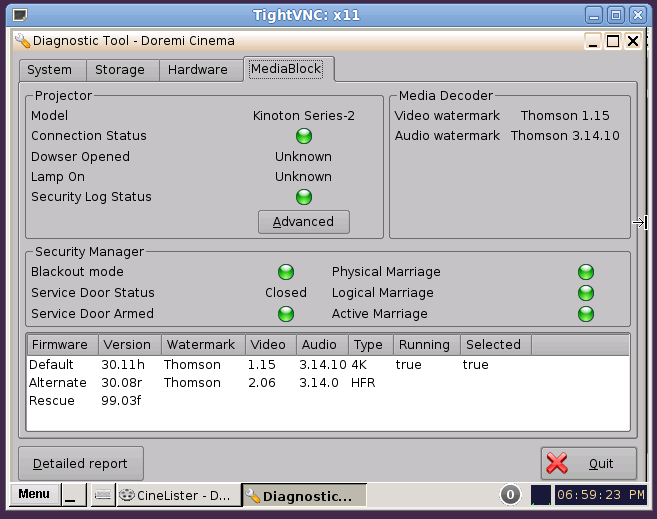Click the Blackout mode green indicator
This screenshot has width=657, height=519.
coord(286,272)
